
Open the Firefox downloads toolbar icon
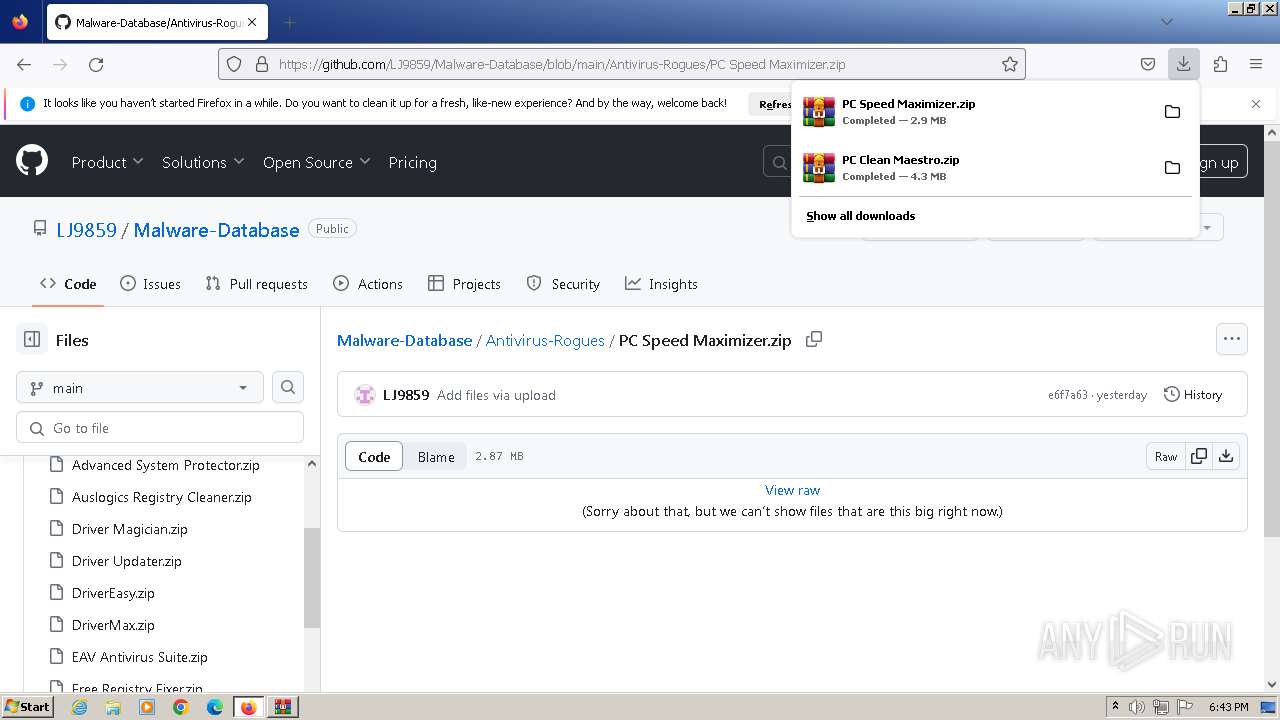pyautogui.click(x=1183, y=64)
